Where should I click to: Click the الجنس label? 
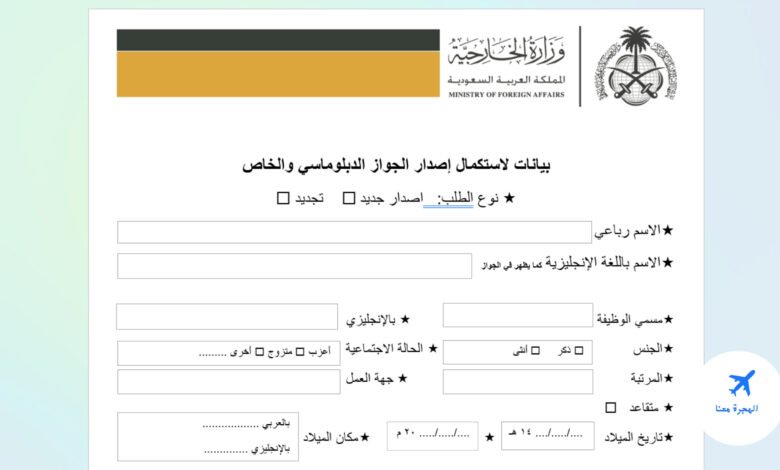(649, 350)
